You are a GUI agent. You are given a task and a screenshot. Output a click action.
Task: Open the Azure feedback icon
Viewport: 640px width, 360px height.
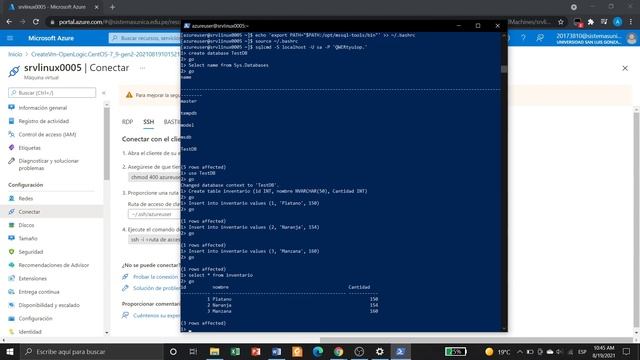point(540,38)
